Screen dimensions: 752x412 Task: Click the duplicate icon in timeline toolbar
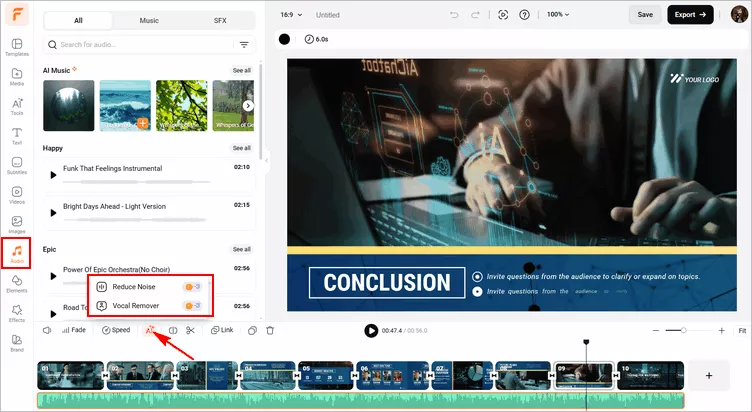(252, 330)
